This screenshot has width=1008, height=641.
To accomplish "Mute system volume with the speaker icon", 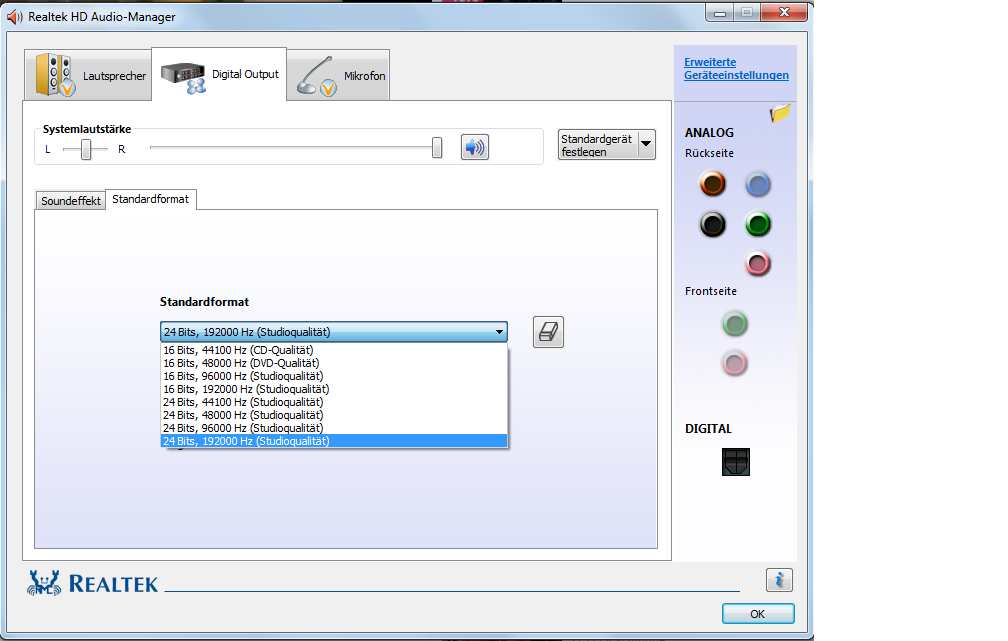I will [x=474, y=147].
